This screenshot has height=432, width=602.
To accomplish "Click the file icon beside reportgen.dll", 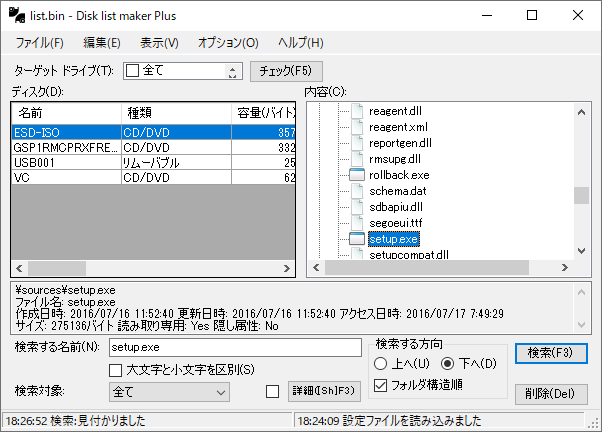I will pos(357,143).
